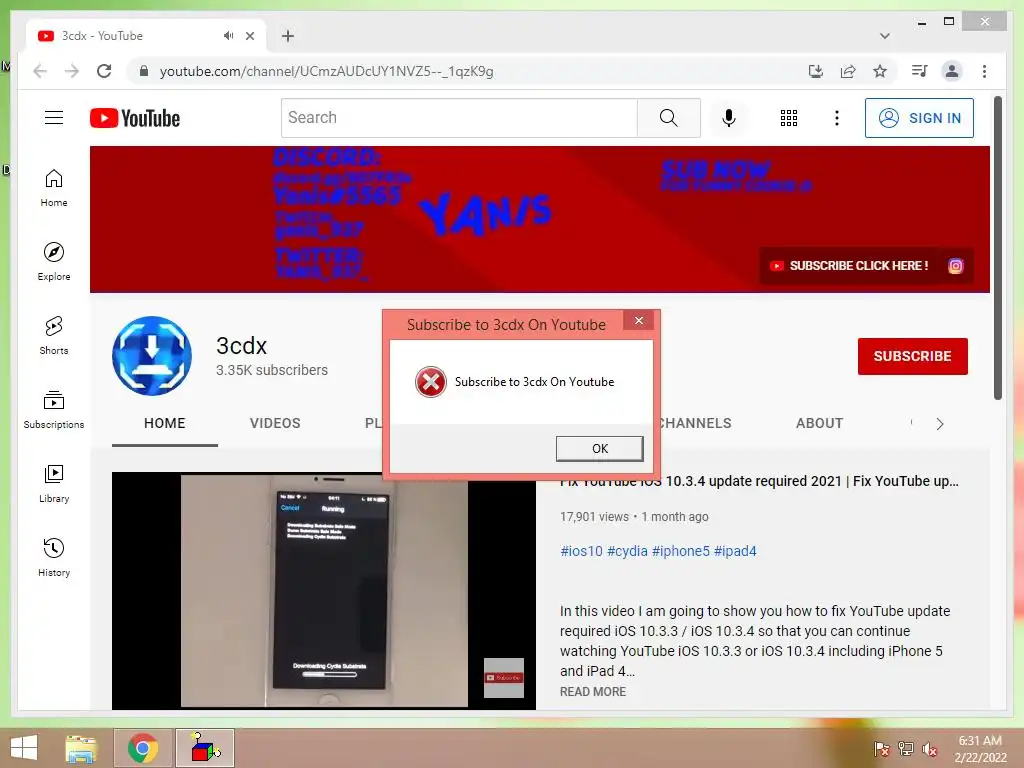Expand the Chrome tab search chevron
The image size is (1024, 768).
click(885, 36)
